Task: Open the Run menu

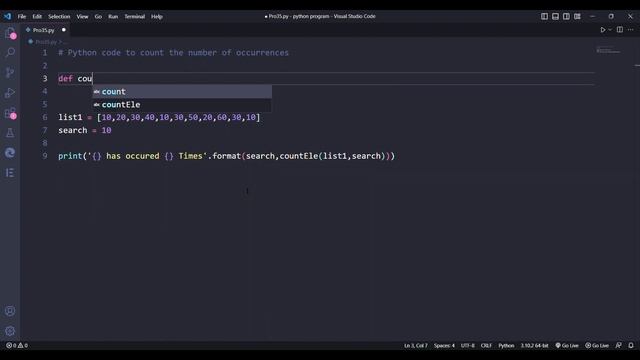Action: point(113,16)
